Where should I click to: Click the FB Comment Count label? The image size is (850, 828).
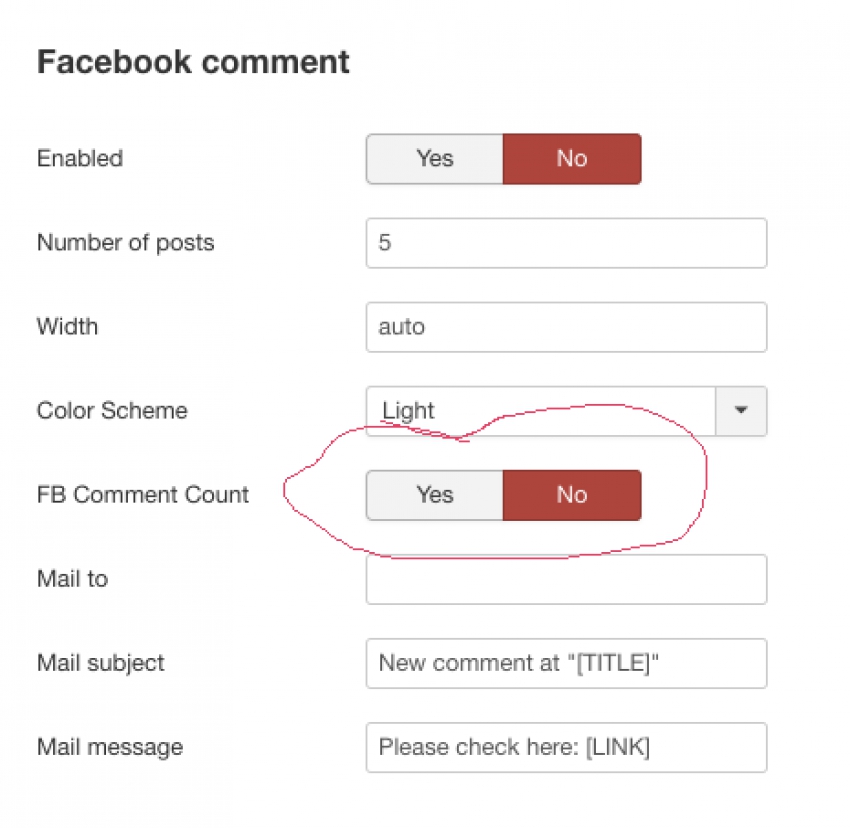pyautogui.click(x=143, y=495)
